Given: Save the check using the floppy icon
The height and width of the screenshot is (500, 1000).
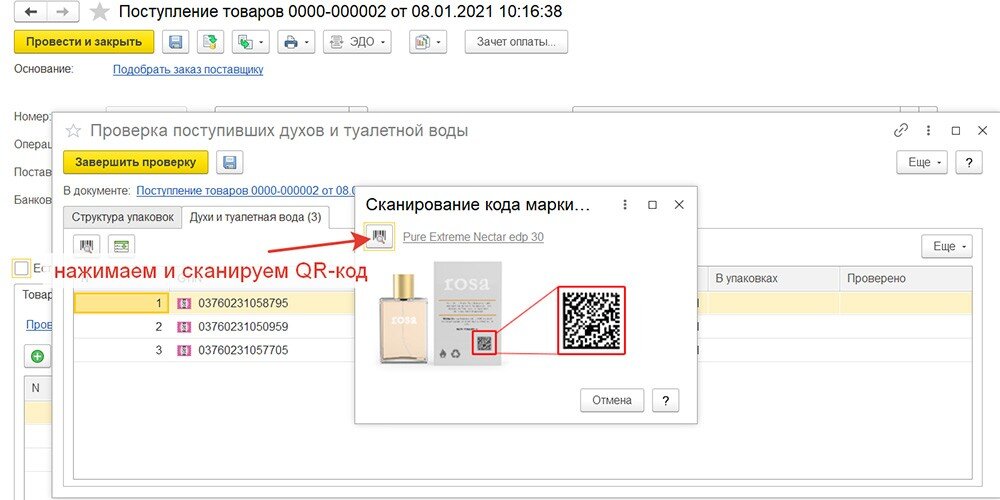Looking at the screenshot, I should (230, 162).
